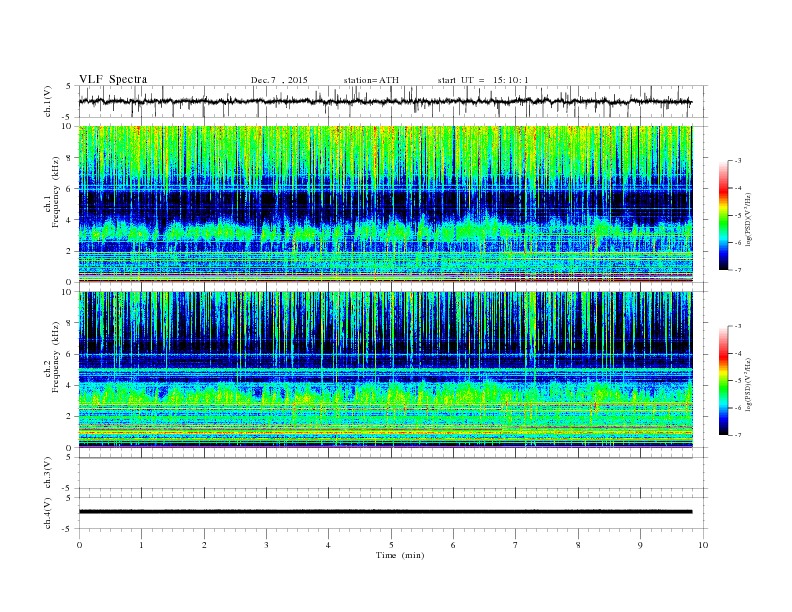792x612 pixels.
Task: Click the "-3" tick on the ch.1 colorbar
Action: (738, 161)
